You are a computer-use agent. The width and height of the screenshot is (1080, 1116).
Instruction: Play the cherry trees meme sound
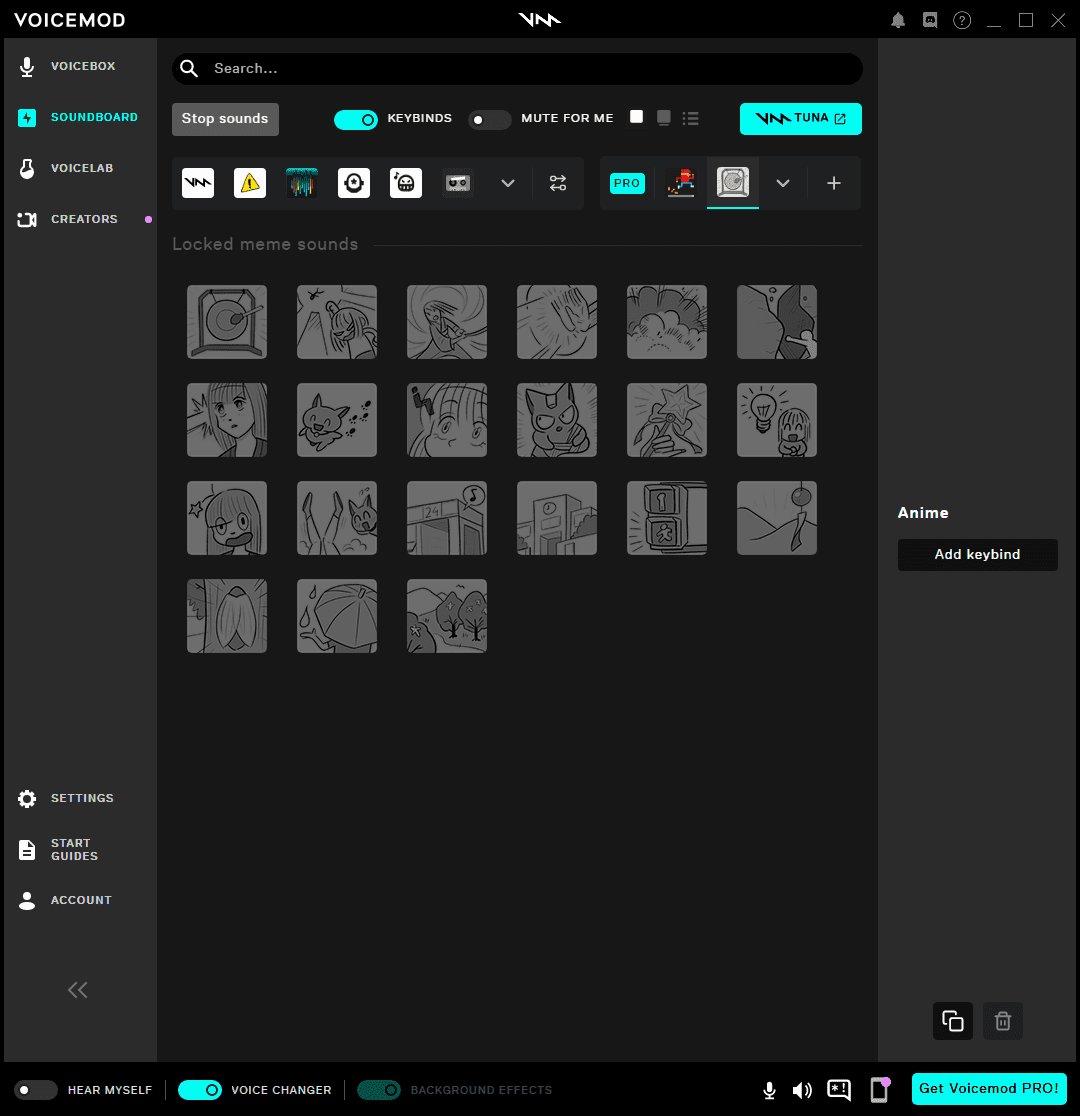[x=447, y=616]
